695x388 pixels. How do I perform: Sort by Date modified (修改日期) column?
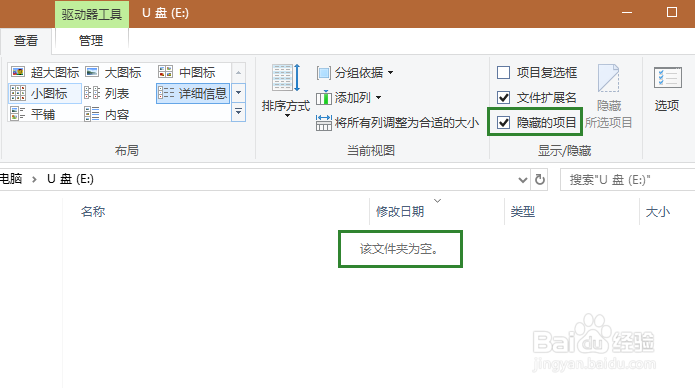click(x=437, y=212)
